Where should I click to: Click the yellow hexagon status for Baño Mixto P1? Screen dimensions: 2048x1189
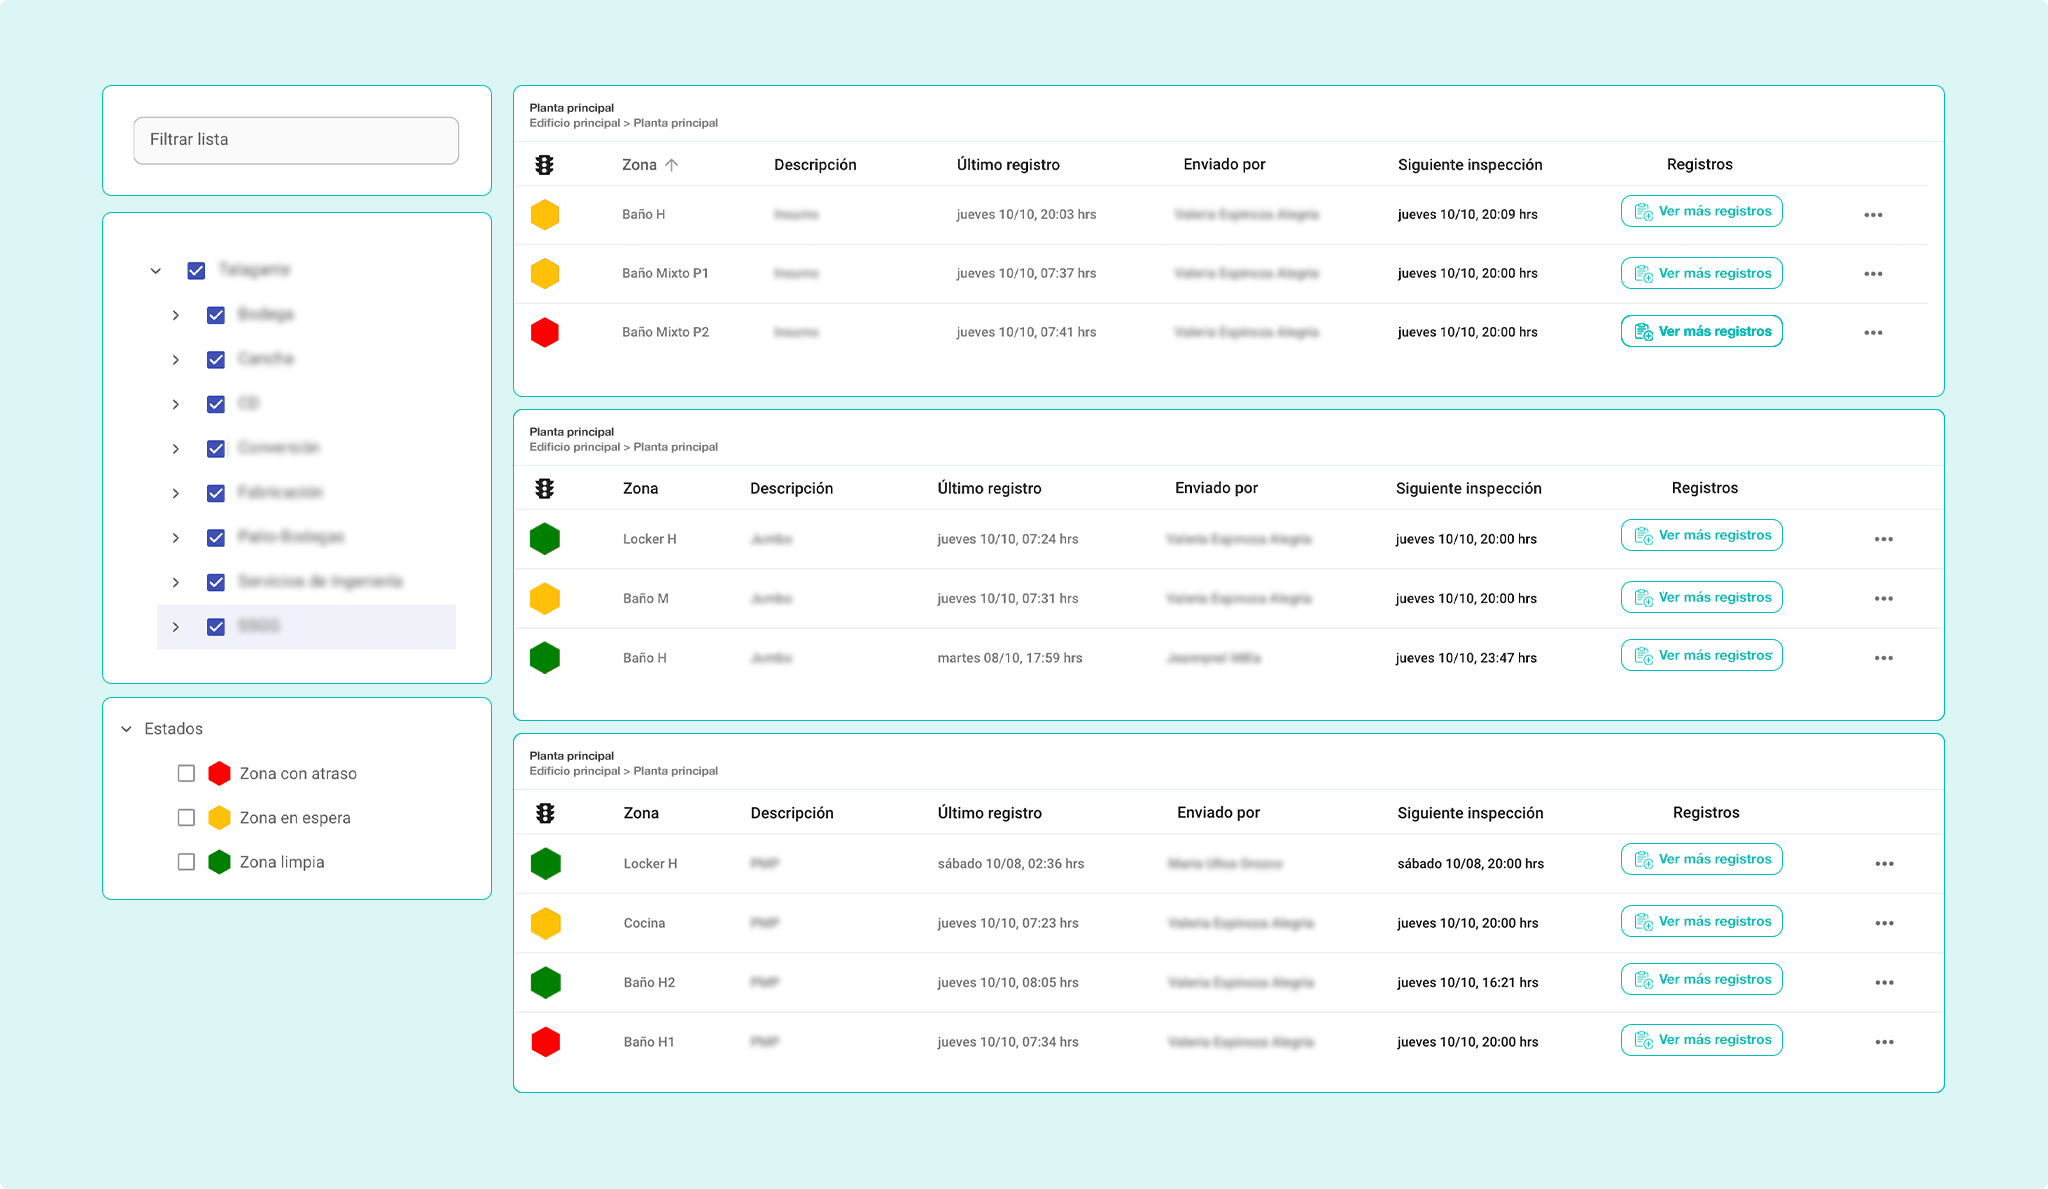tap(545, 273)
